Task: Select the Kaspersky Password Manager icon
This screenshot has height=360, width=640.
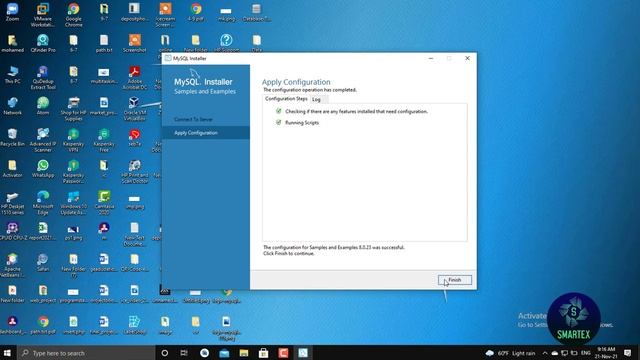Action: [73, 171]
